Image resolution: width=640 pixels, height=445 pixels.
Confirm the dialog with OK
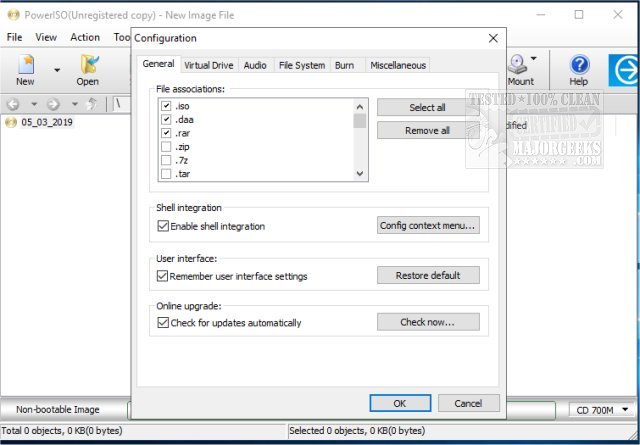pyautogui.click(x=400, y=403)
